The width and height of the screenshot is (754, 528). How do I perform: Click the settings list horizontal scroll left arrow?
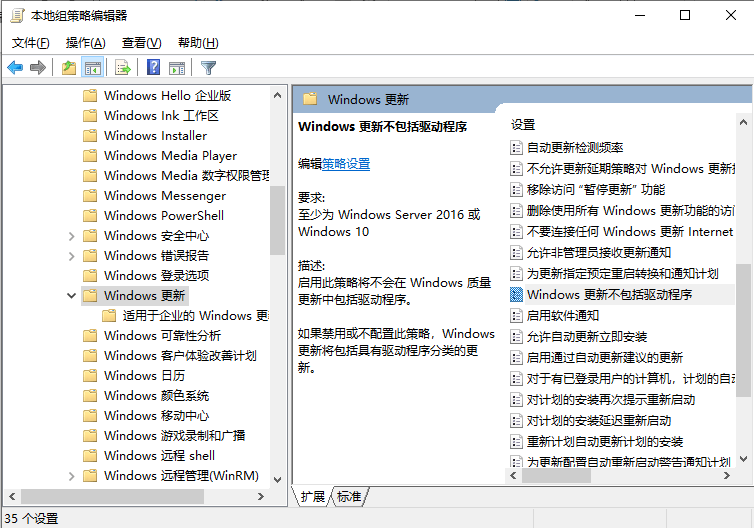pos(513,476)
